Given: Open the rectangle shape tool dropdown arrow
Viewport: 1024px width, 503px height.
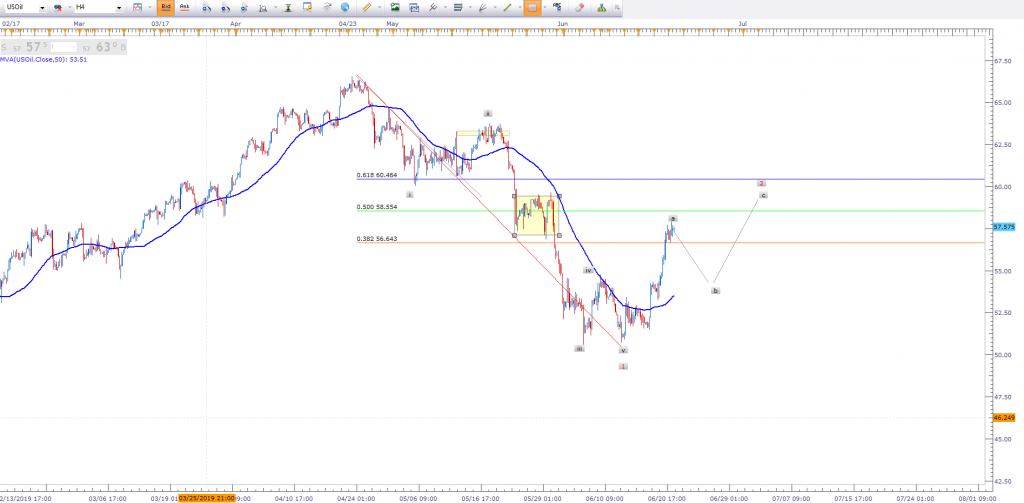Looking at the screenshot, I should point(545,8).
